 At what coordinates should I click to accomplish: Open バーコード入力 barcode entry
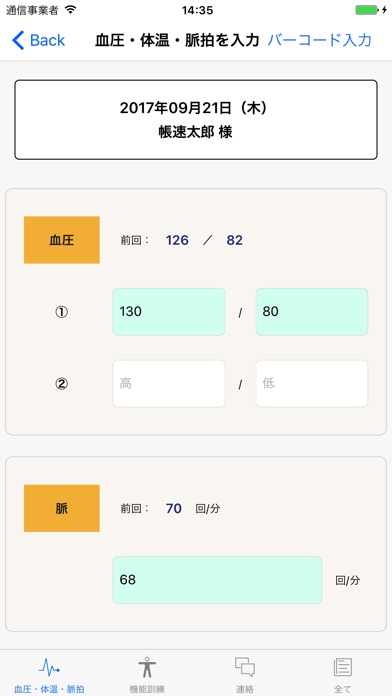point(319,40)
